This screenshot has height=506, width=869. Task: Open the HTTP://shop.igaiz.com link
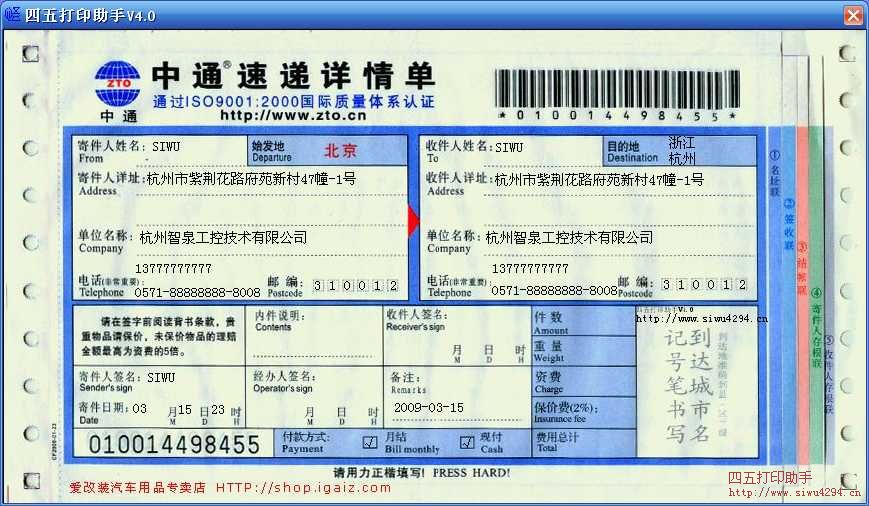point(303,488)
